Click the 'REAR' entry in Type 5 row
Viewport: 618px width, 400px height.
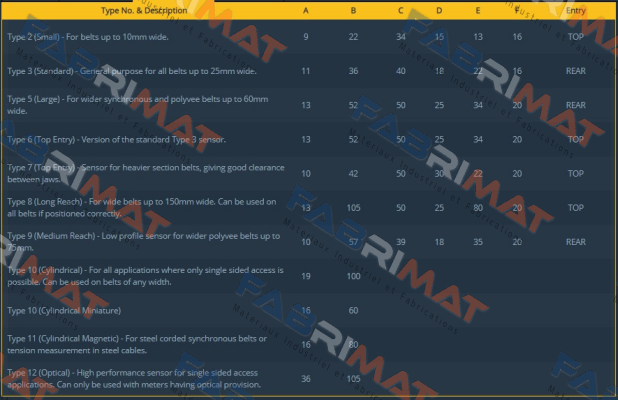576,105
